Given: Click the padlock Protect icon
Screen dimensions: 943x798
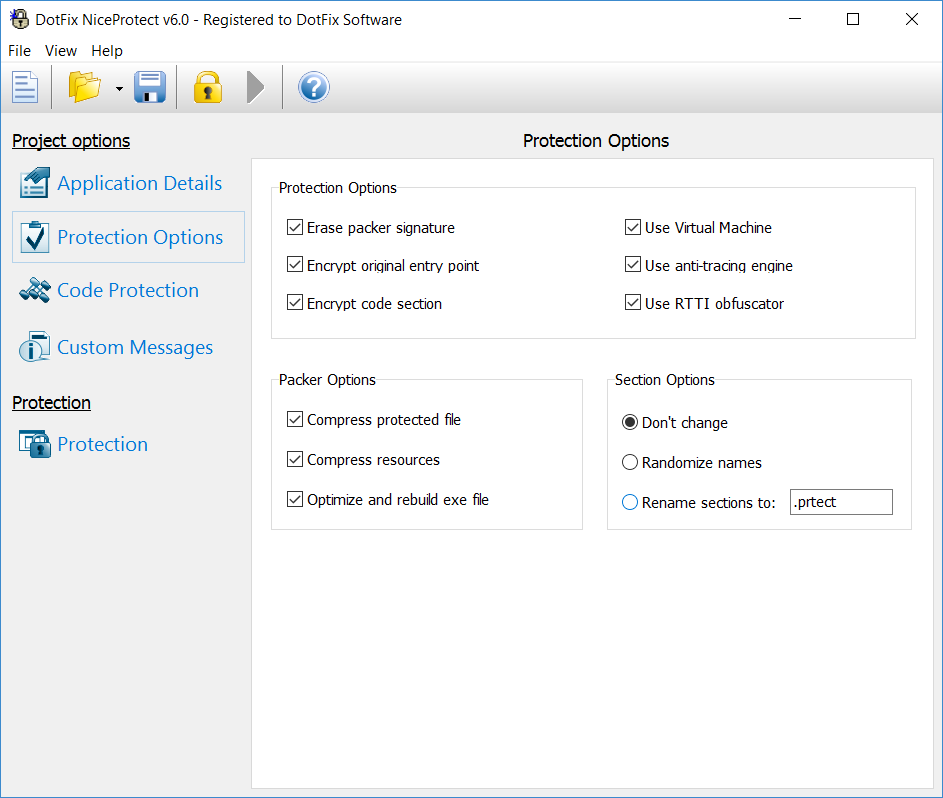Looking at the screenshot, I should [207, 88].
